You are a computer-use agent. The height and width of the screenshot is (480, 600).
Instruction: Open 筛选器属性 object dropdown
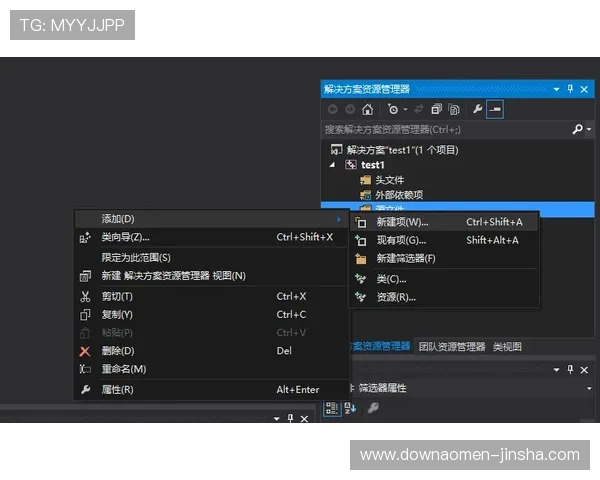tap(589, 388)
